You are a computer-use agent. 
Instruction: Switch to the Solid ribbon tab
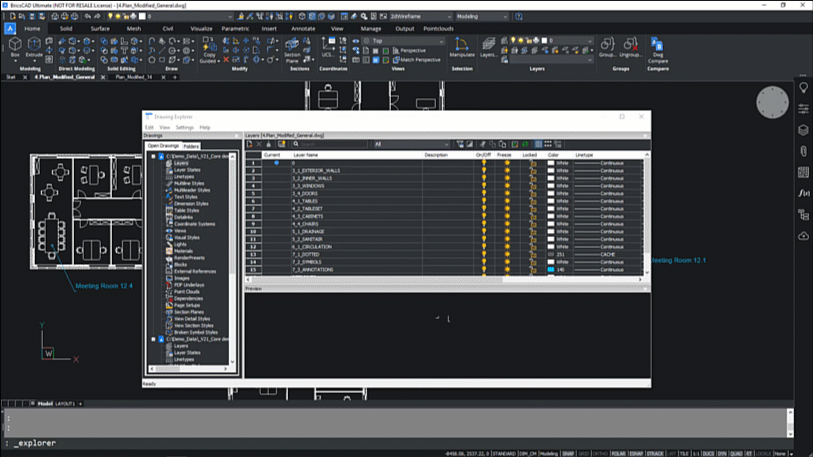66,29
